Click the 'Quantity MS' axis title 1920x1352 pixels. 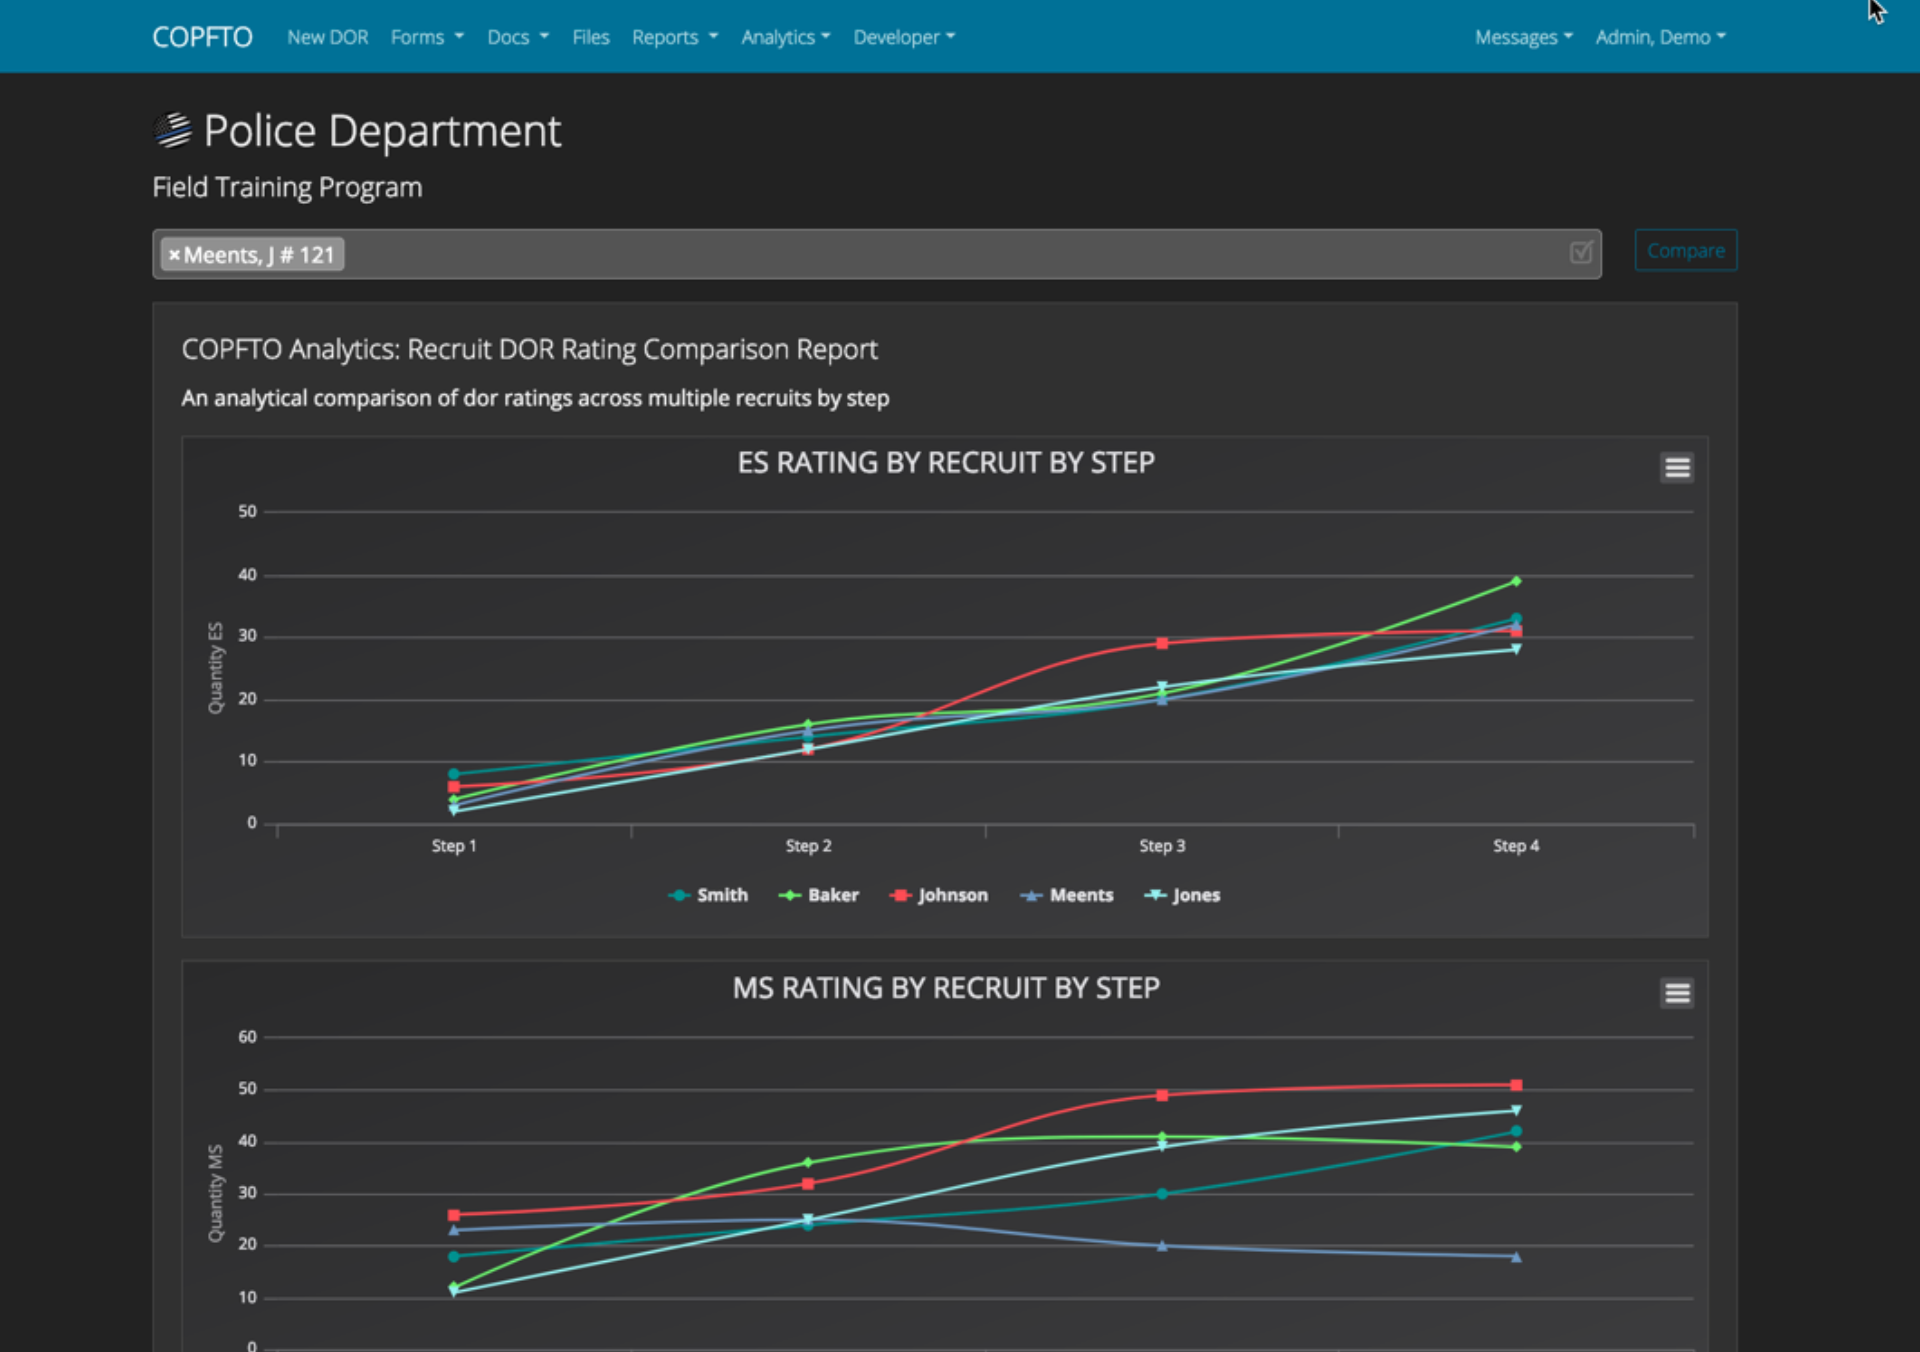[x=215, y=1194]
